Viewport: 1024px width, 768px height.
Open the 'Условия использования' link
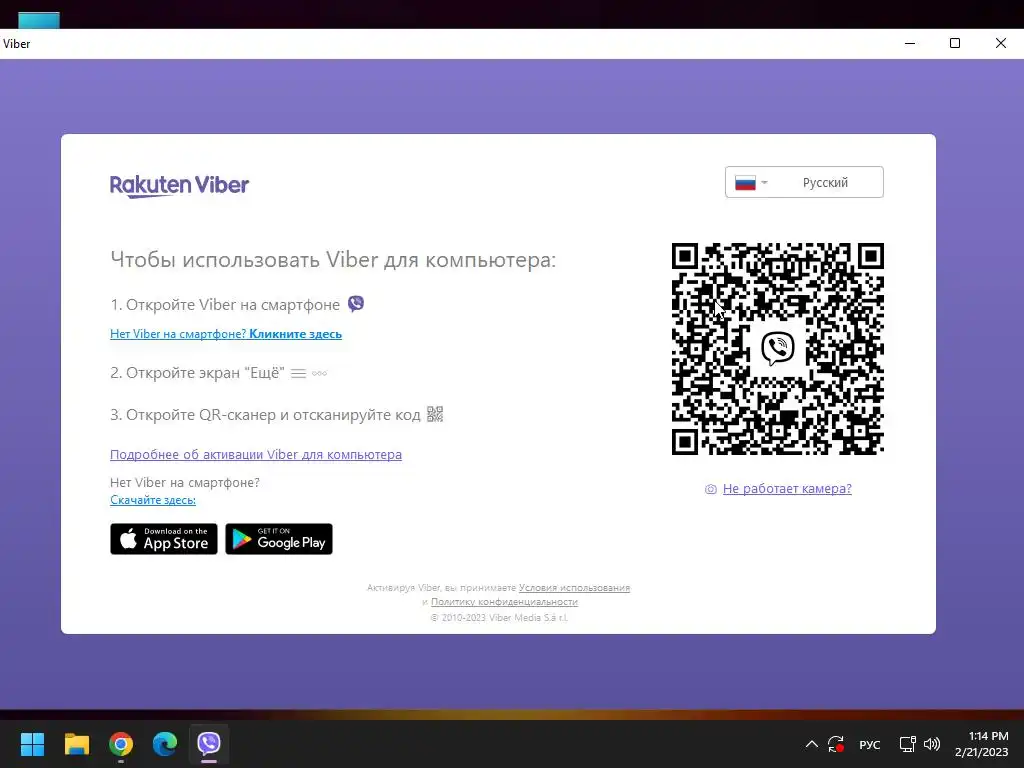(574, 588)
